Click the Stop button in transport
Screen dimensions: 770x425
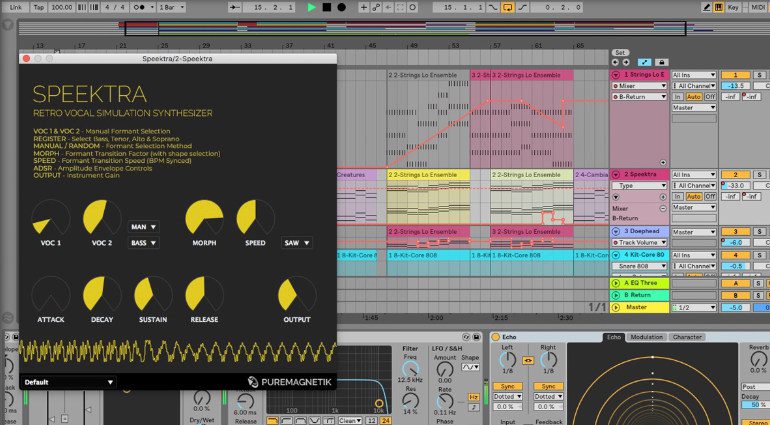click(x=326, y=7)
